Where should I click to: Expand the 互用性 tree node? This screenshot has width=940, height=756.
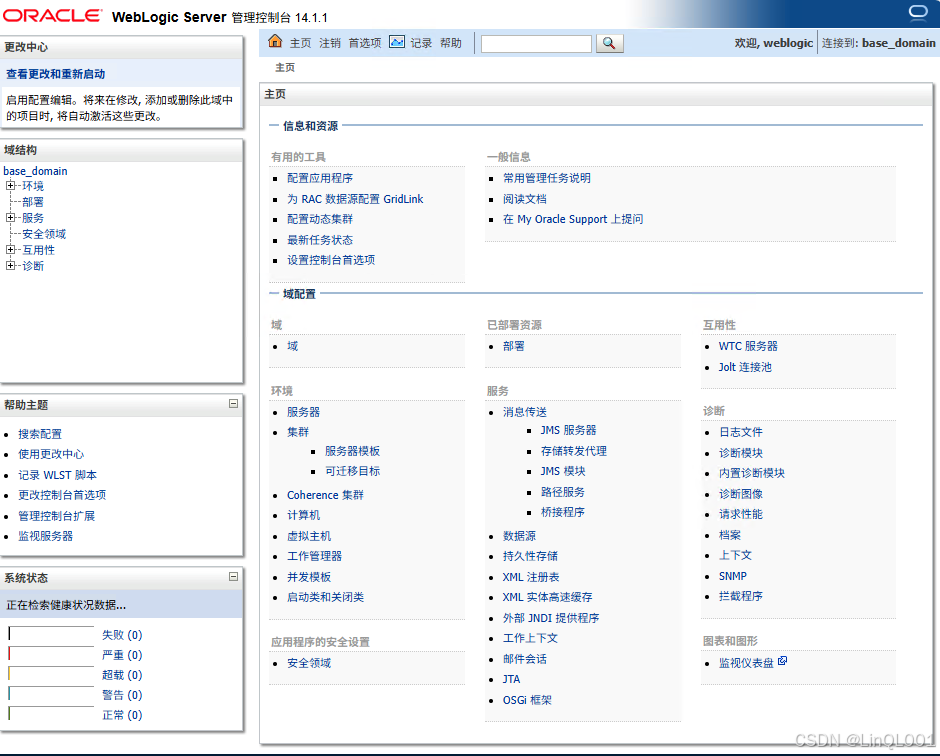[x=13, y=249]
